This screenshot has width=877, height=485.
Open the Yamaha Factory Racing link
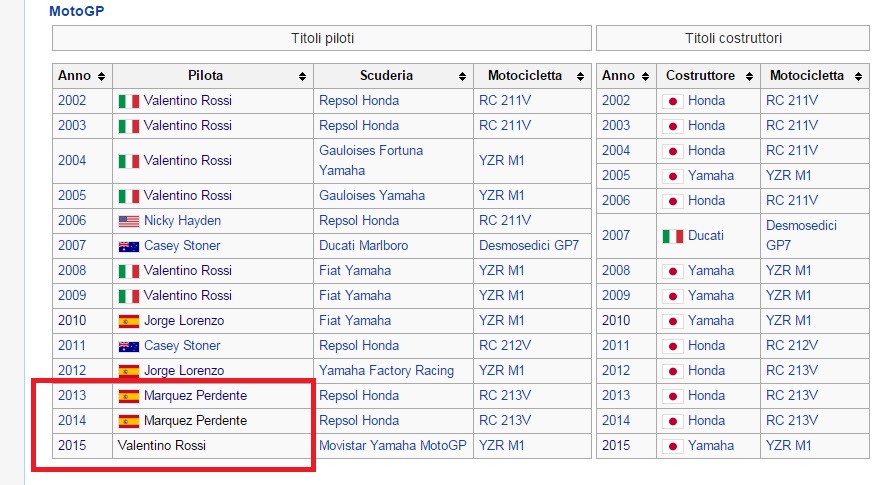coord(386,370)
